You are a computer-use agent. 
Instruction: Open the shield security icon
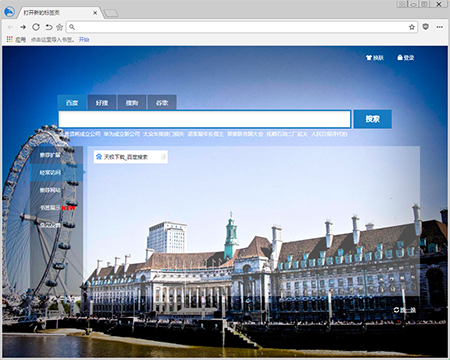click(426, 27)
